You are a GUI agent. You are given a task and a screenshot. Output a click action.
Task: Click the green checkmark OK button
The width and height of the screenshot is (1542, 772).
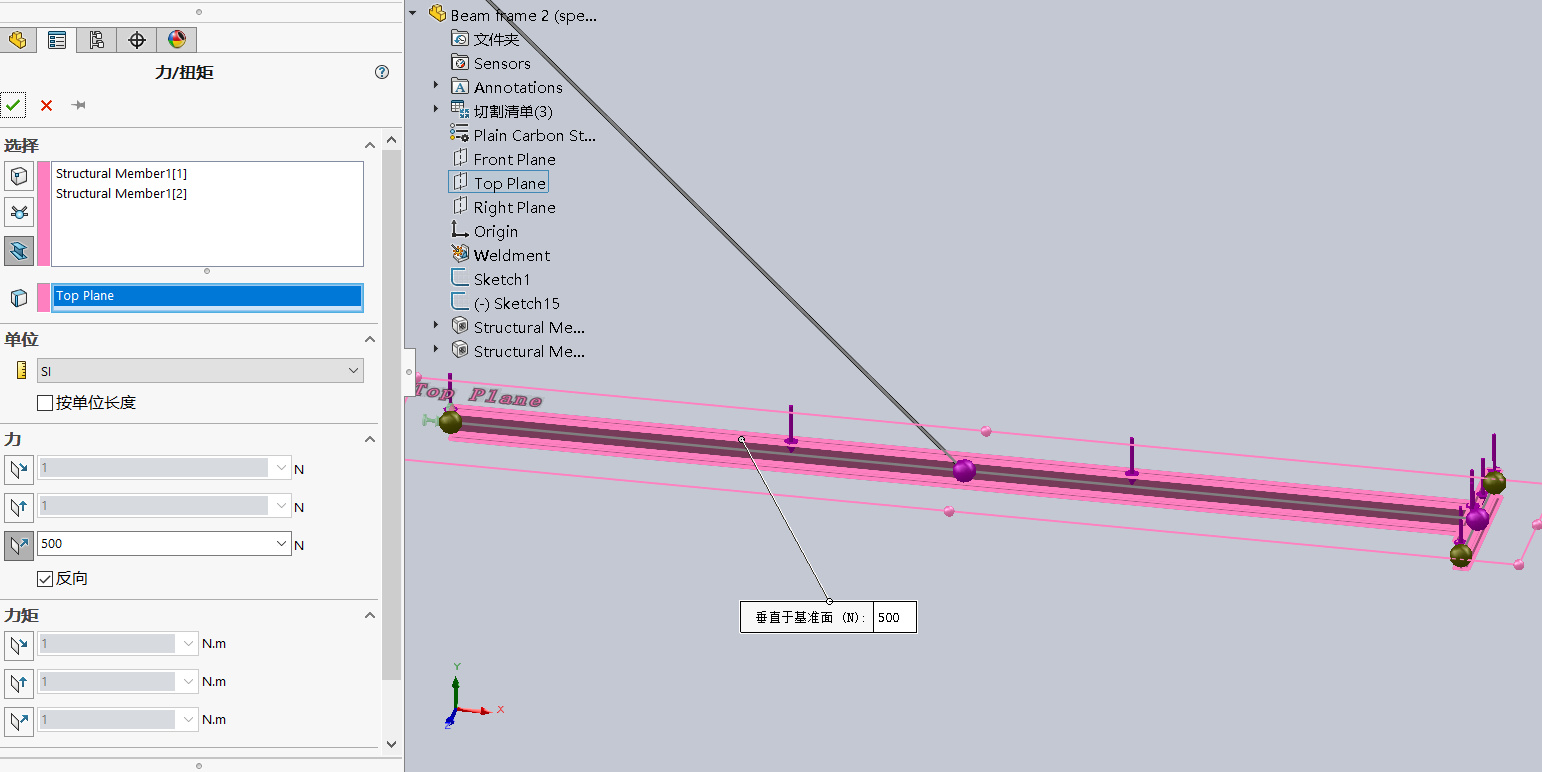coord(13,105)
